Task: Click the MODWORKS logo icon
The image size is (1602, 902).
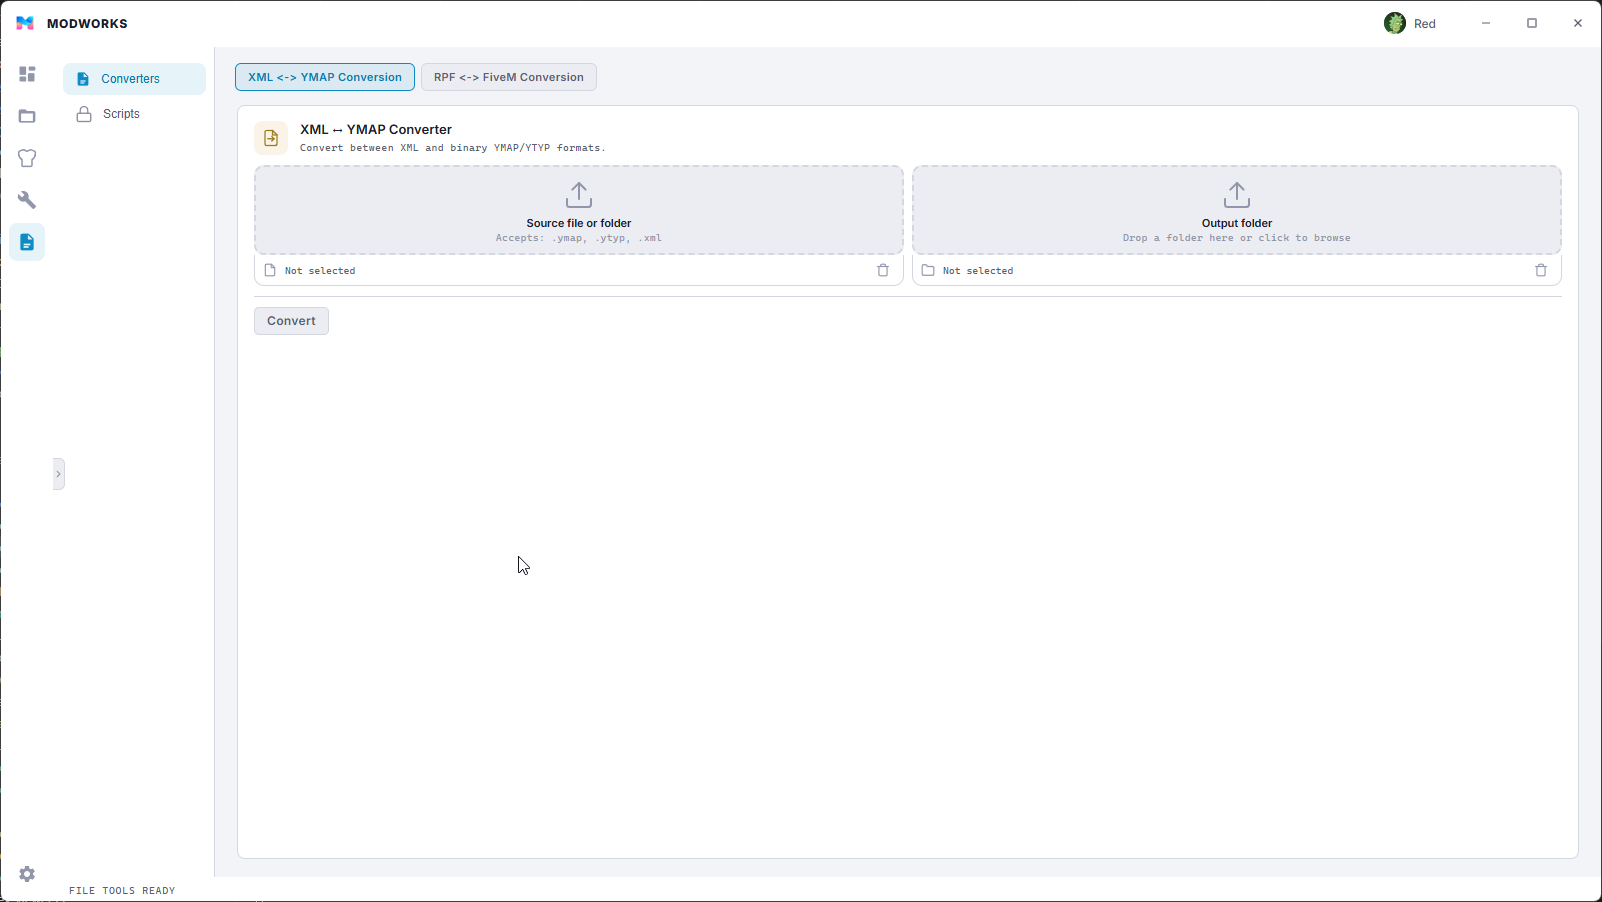Action: click(x=25, y=23)
